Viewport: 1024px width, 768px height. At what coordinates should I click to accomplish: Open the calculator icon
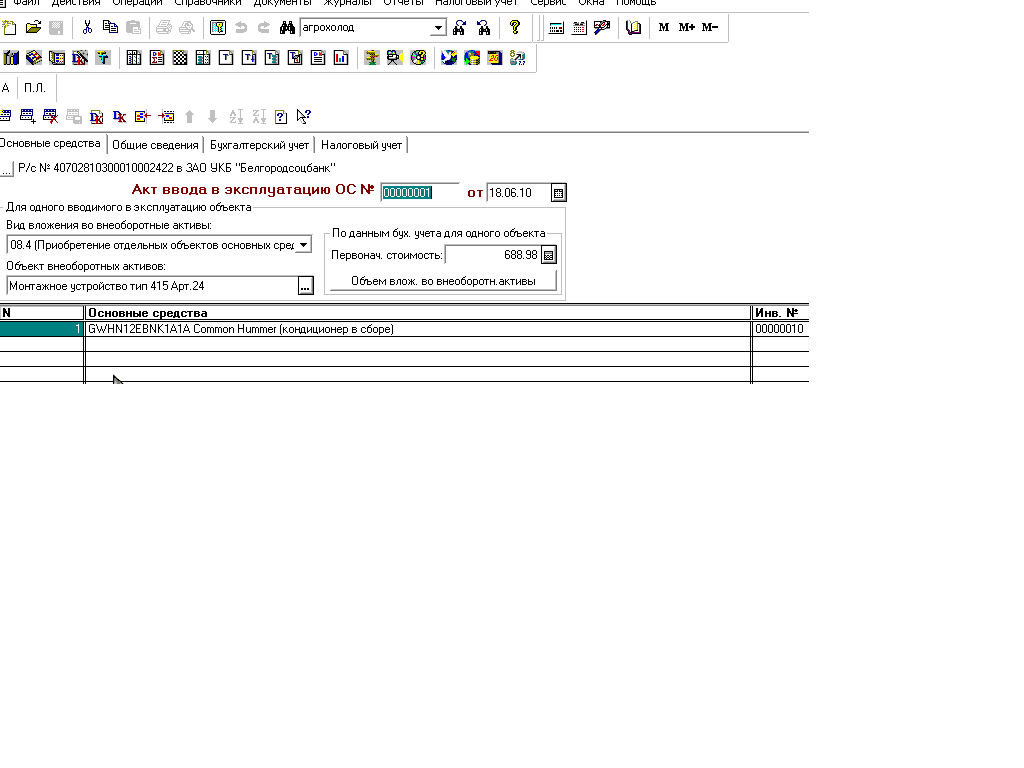(556, 27)
